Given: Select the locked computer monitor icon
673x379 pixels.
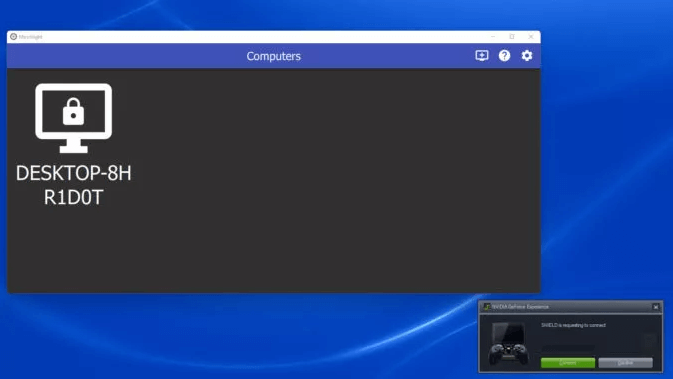Looking at the screenshot, I should pyautogui.click(x=73, y=118).
